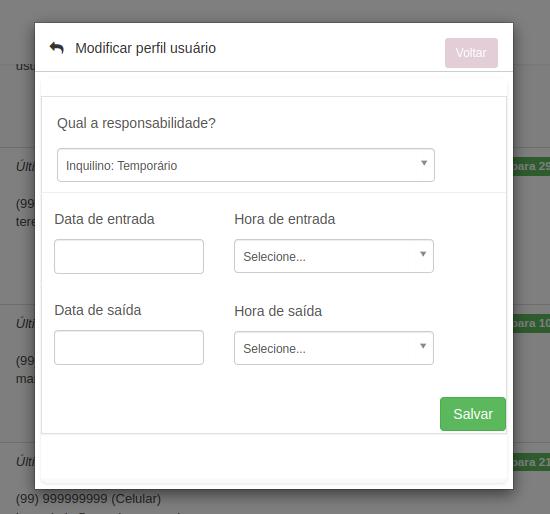
Task: Click into the Data de saída field
Action: (x=129, y=347)
